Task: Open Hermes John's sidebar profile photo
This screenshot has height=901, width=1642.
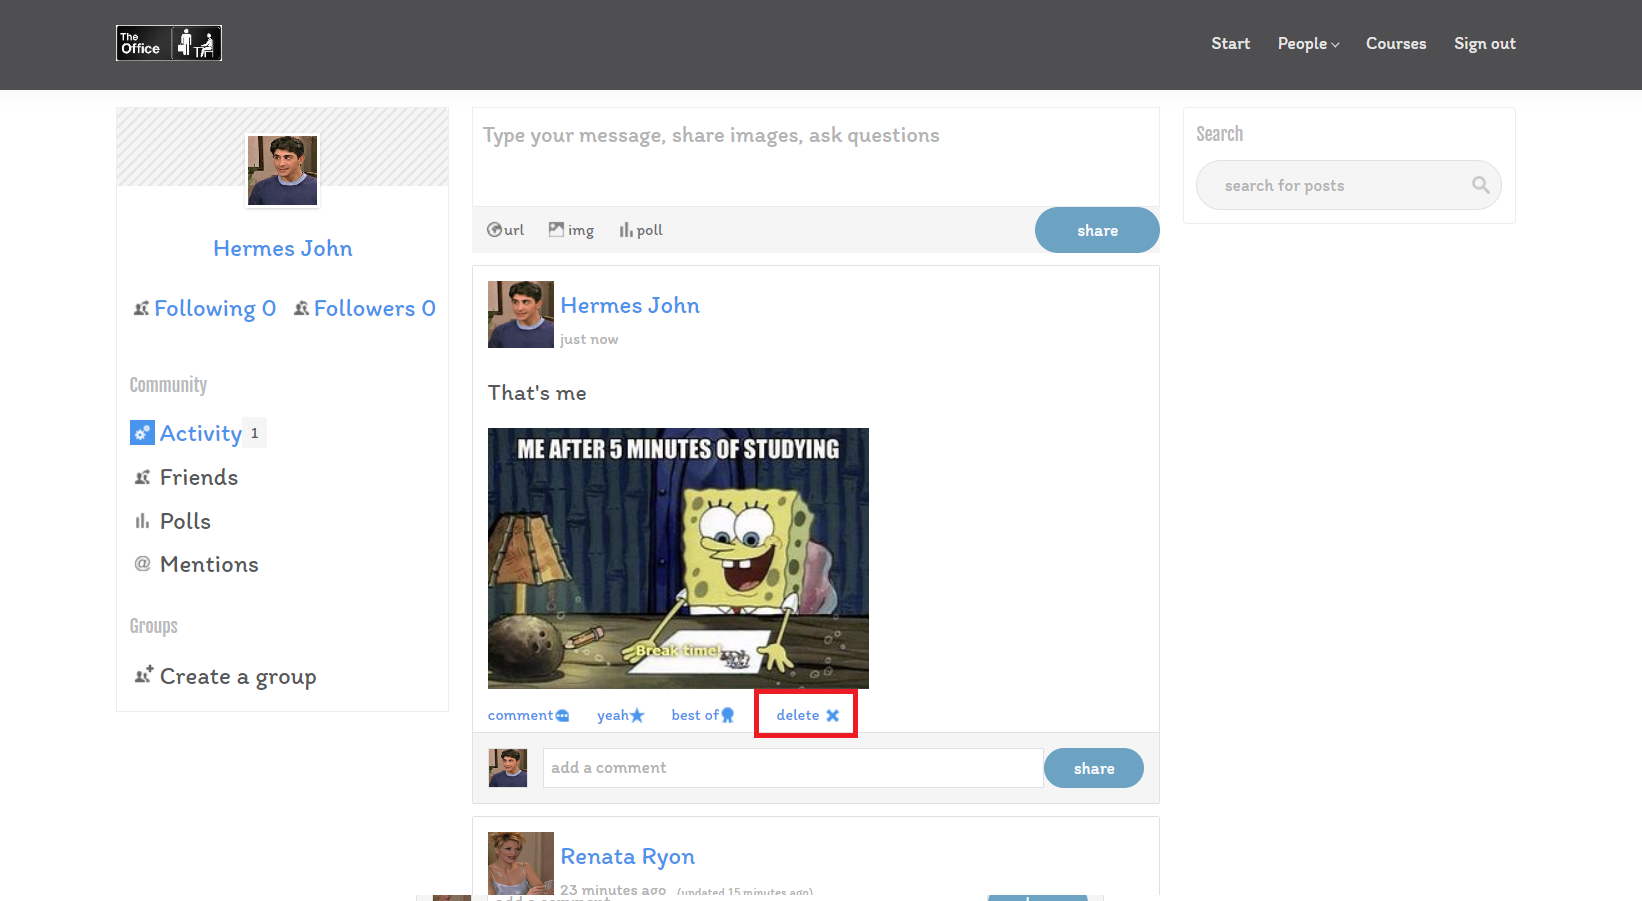Action: tap(283, 170)
